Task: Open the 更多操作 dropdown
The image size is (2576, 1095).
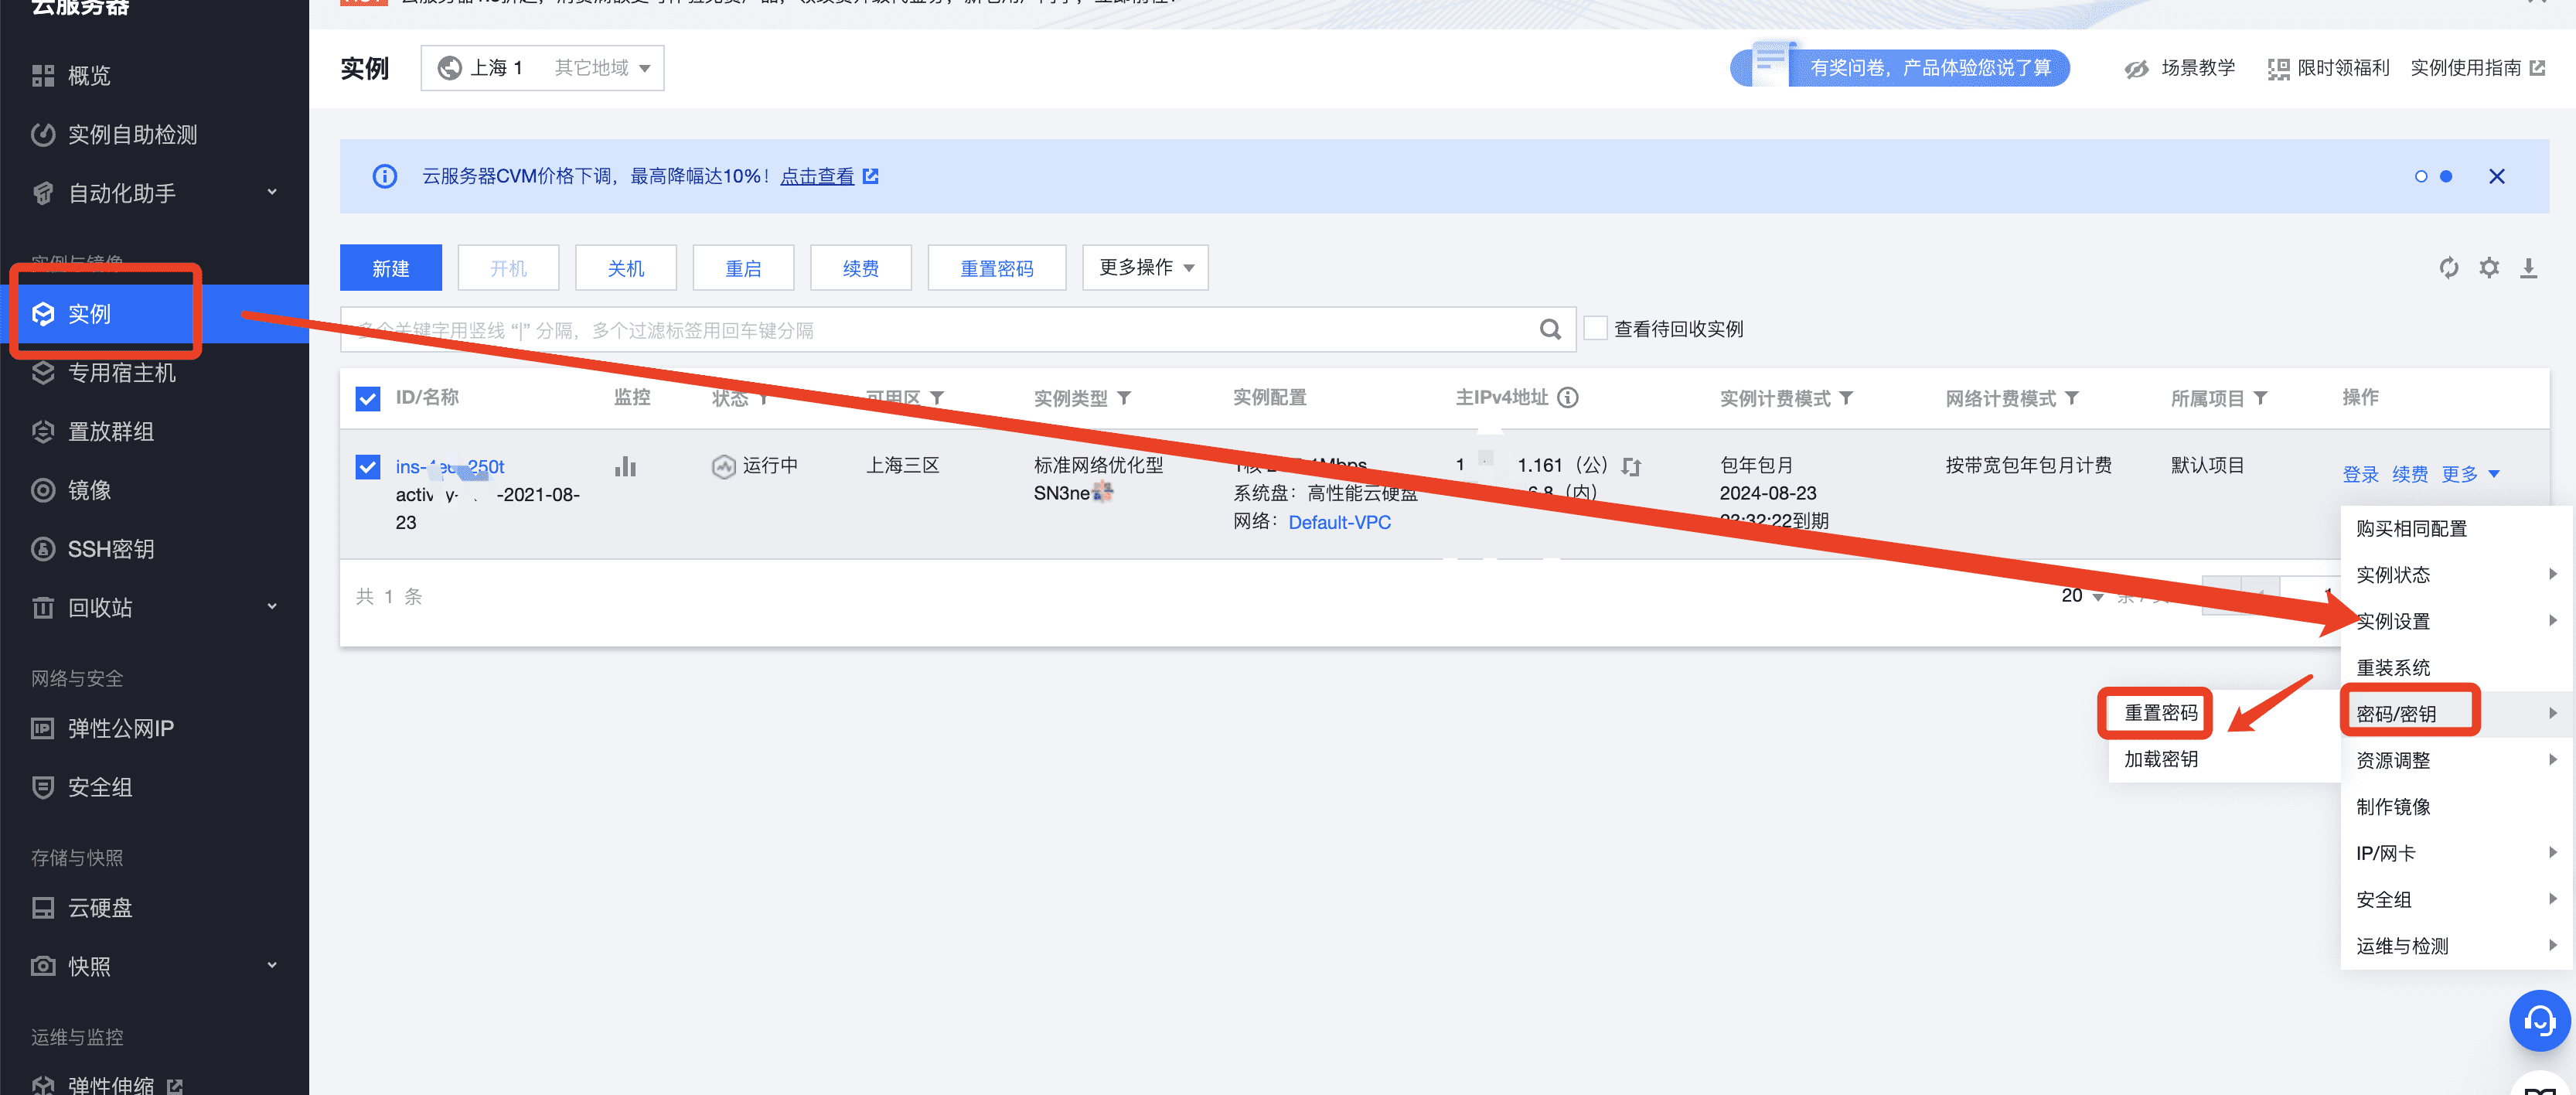Action: click(1145, 267)
